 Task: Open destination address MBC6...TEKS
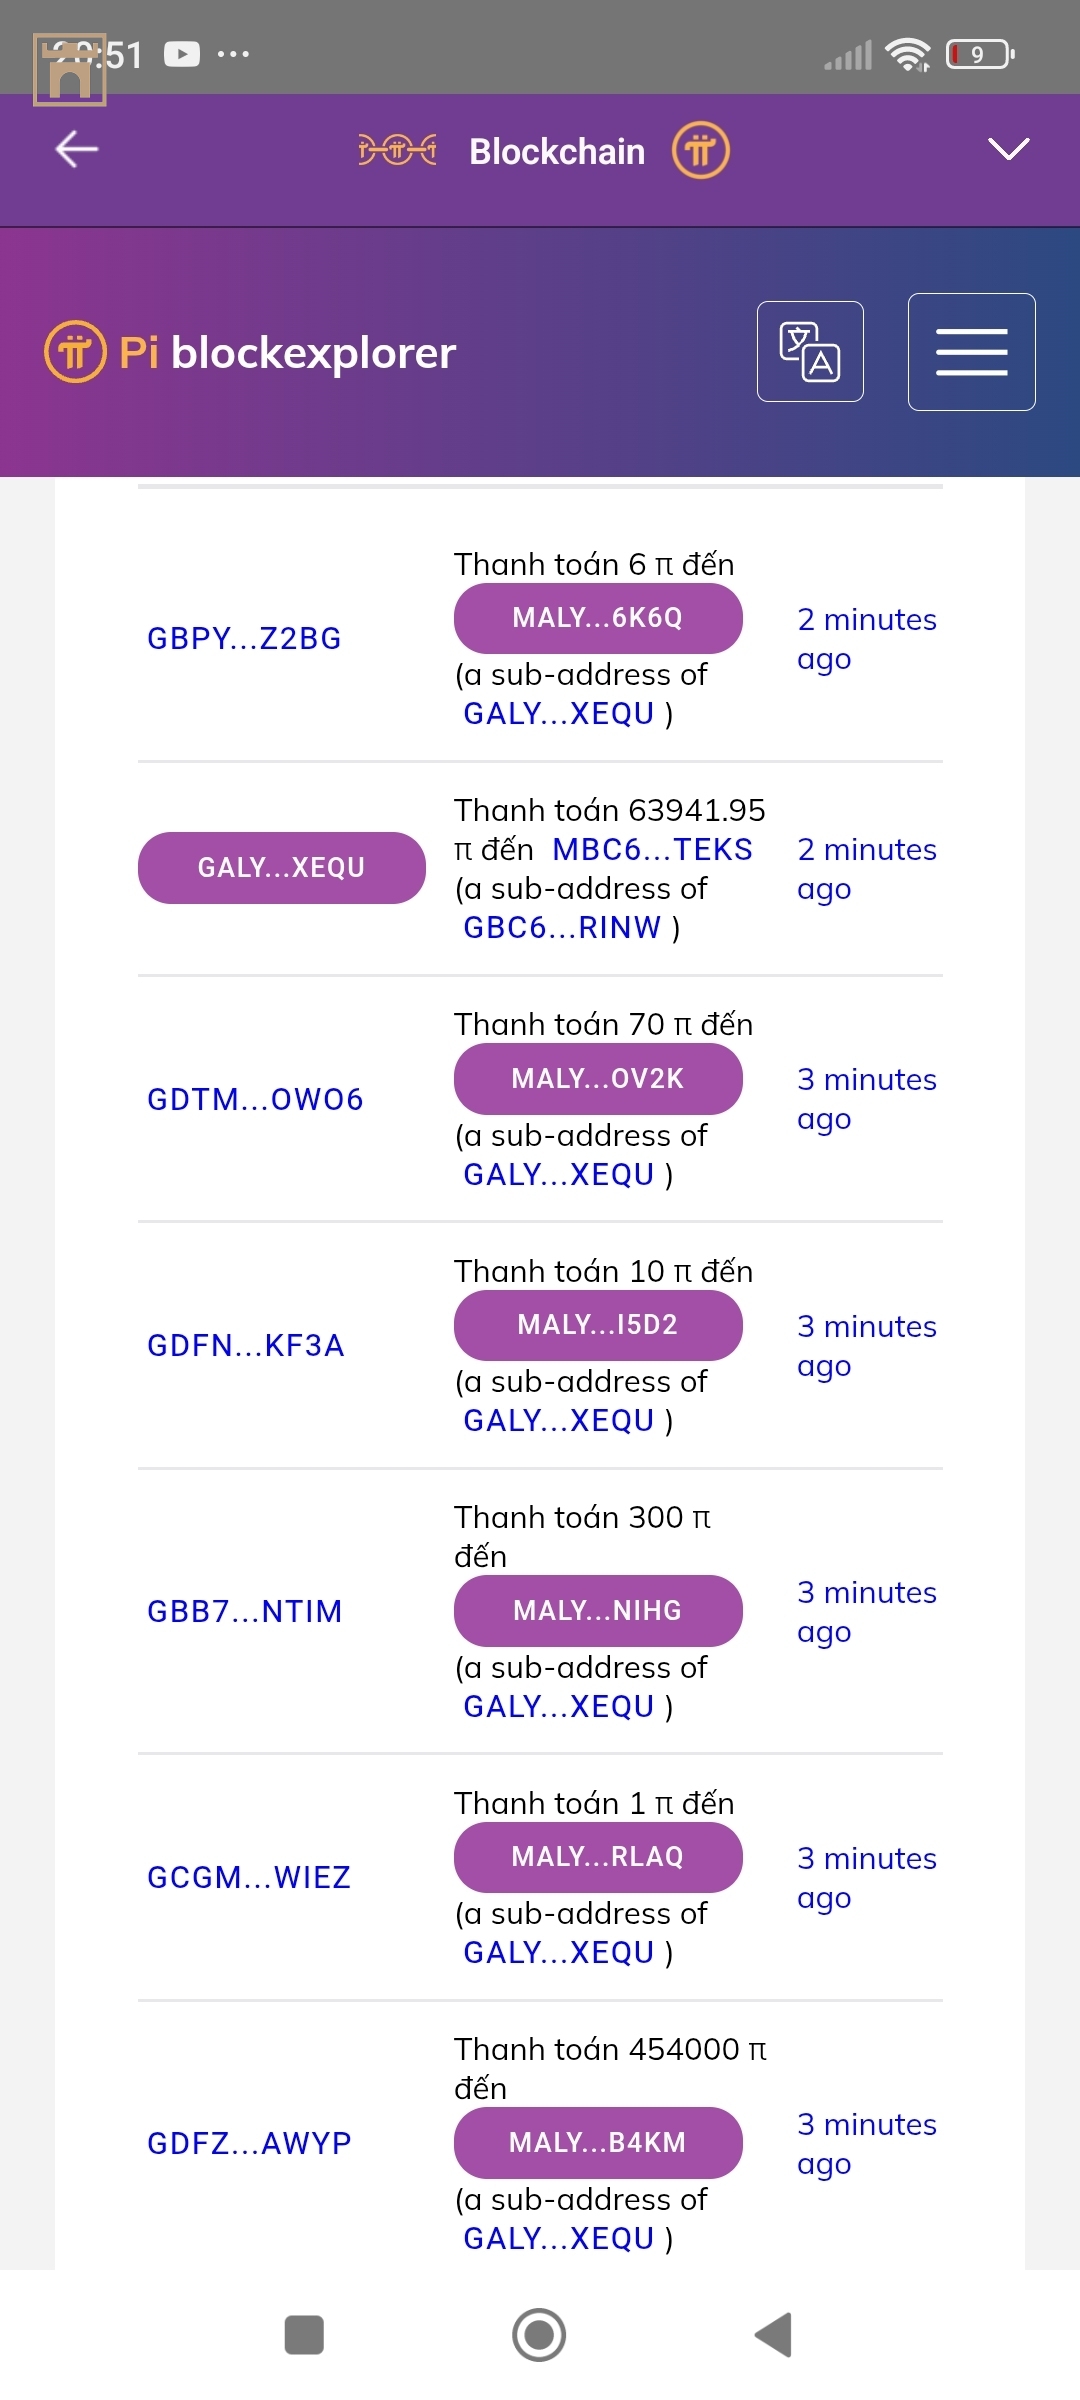[652, 849]
